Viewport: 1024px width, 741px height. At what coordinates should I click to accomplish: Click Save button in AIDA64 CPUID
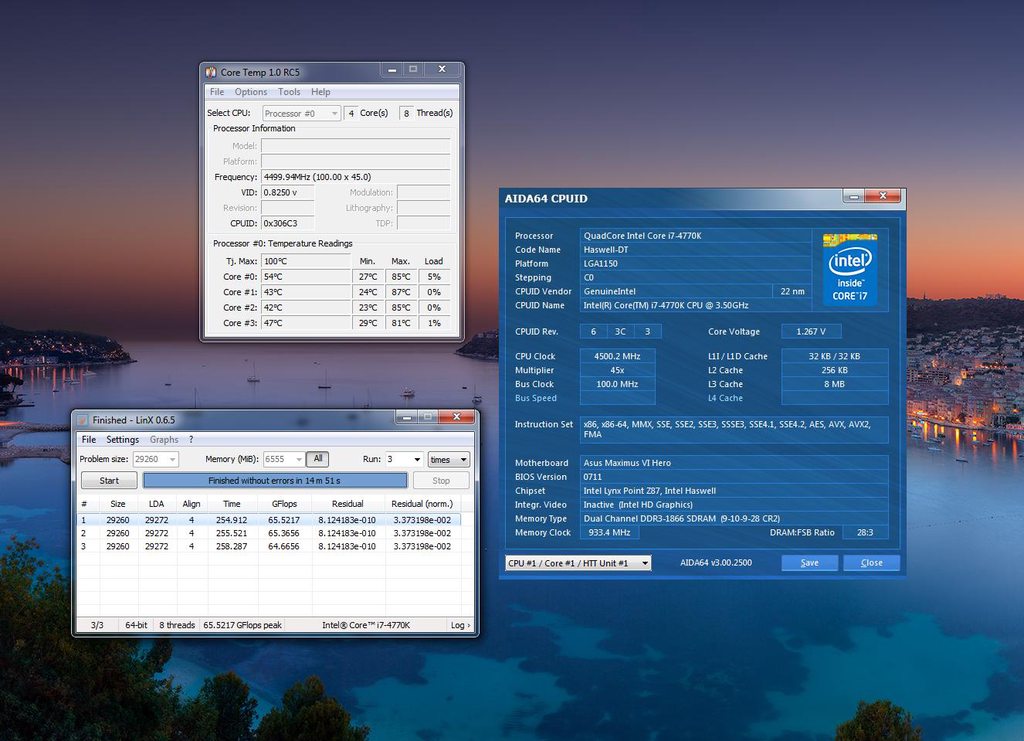pyautogui.click(x=810, y=563)
